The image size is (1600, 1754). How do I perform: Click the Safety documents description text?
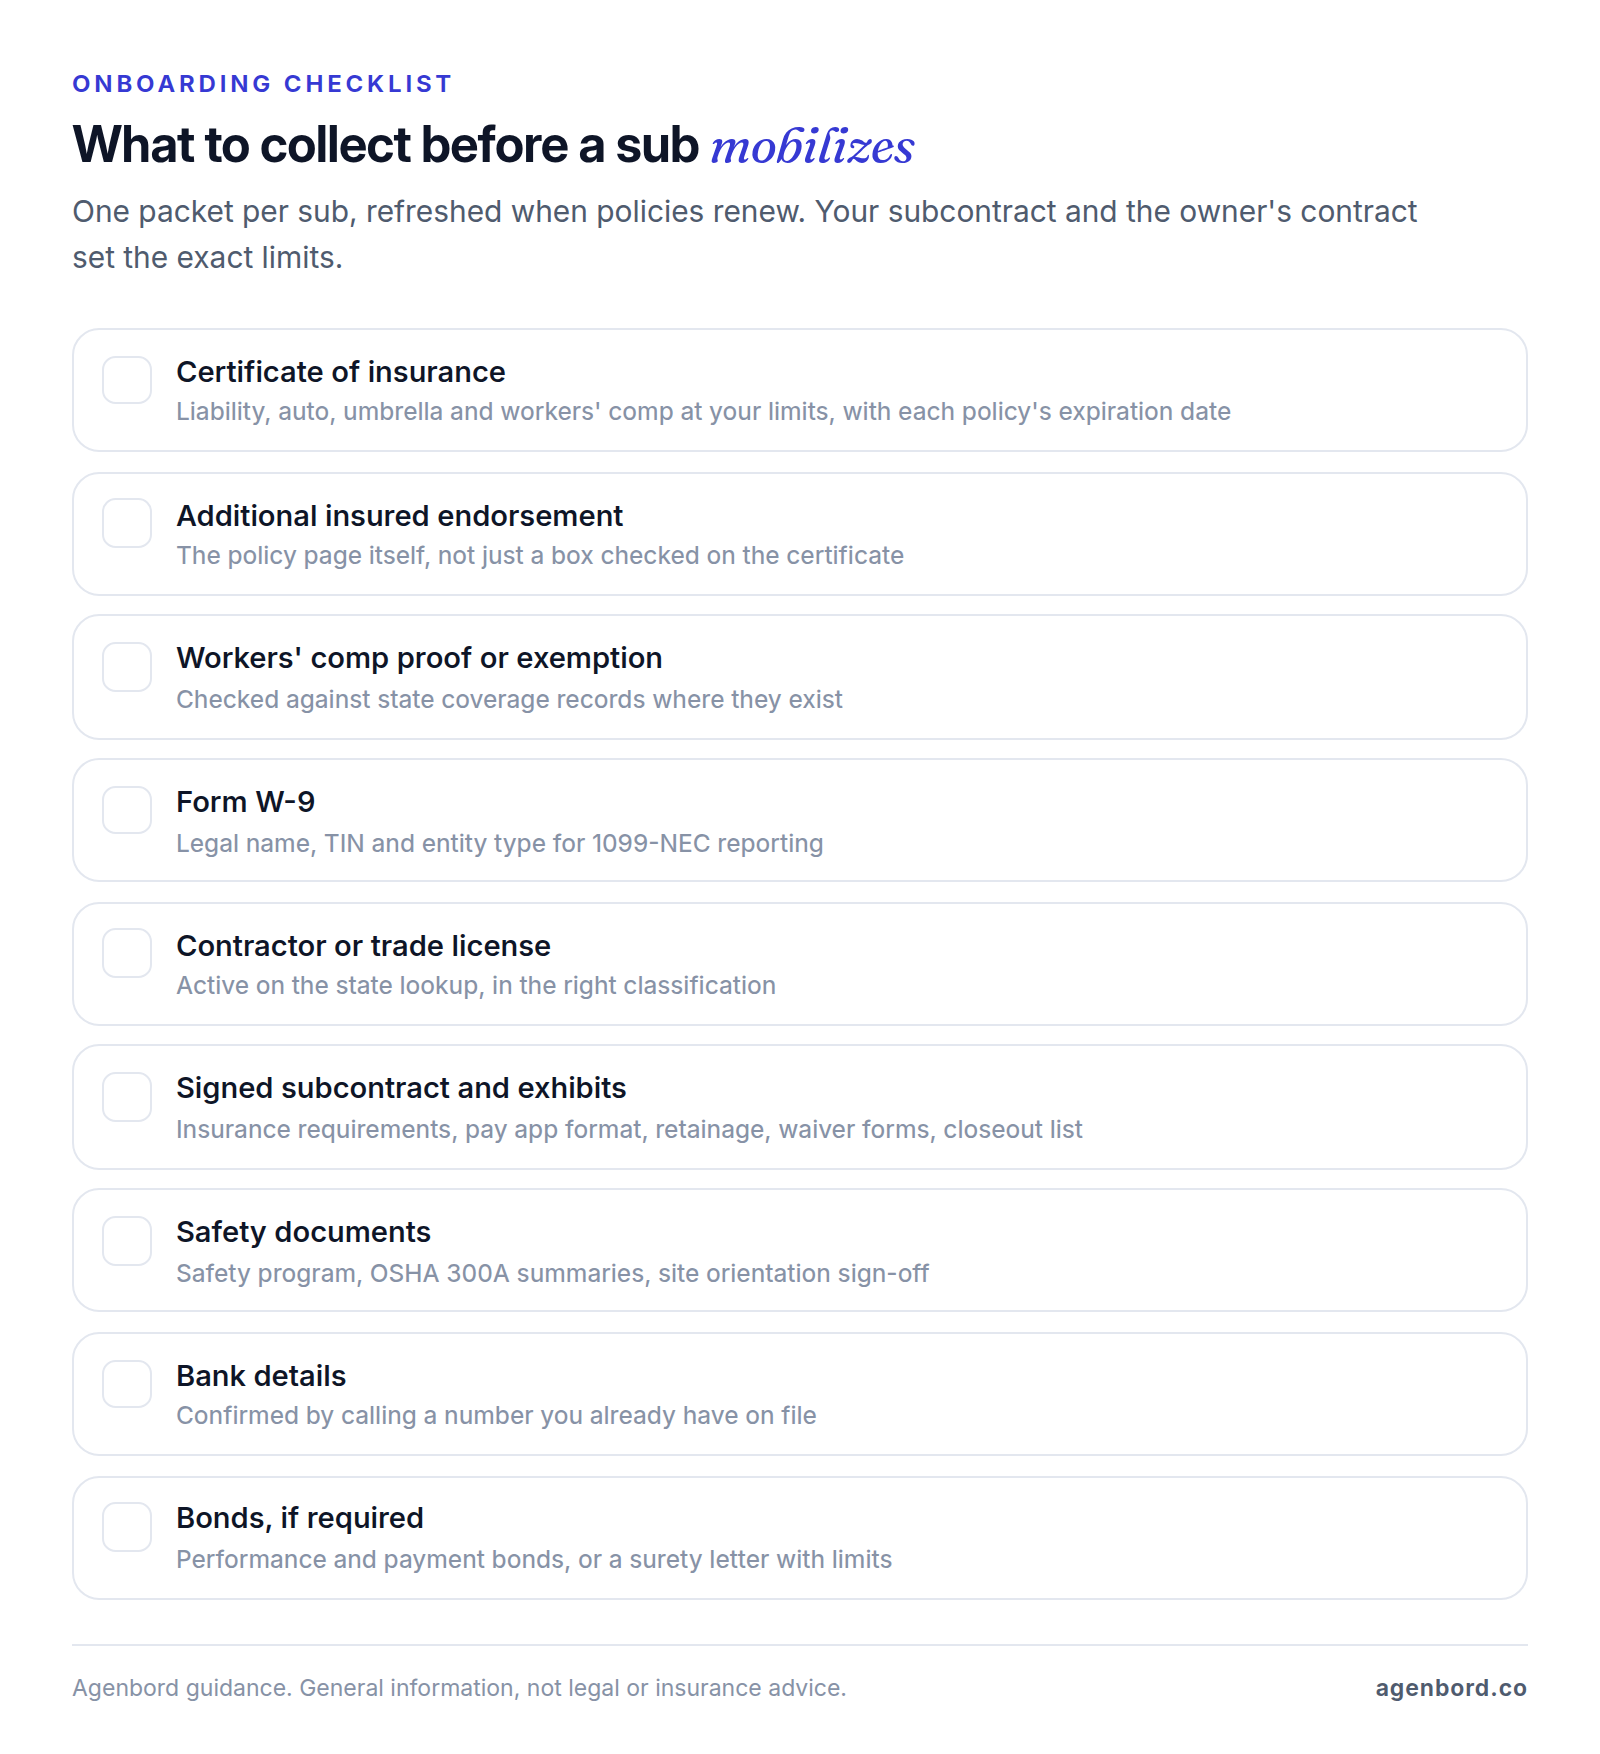tap(553, 1273)
